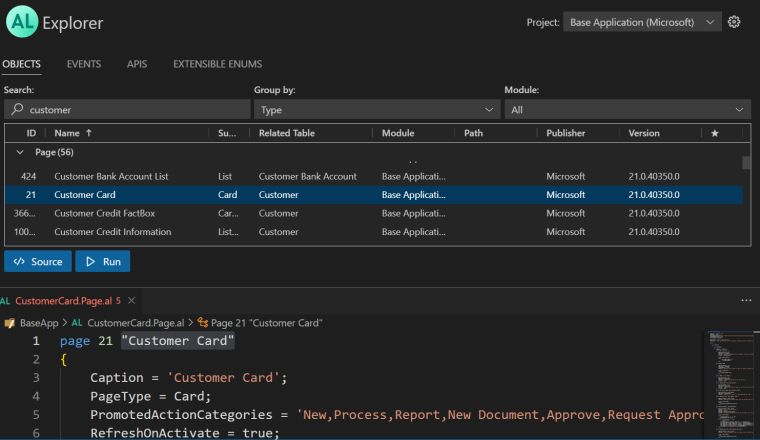760x440 pixels.
Task: Click the object list scrollbar thumb
Action: 746,163
